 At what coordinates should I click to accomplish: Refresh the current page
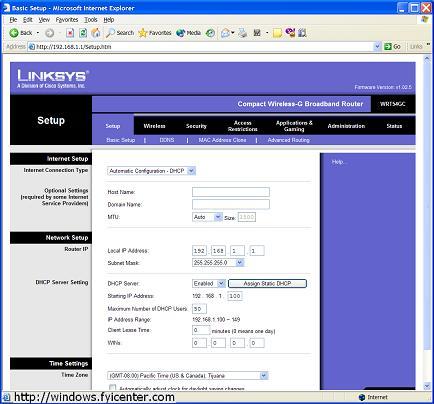(x=83, y=33)
